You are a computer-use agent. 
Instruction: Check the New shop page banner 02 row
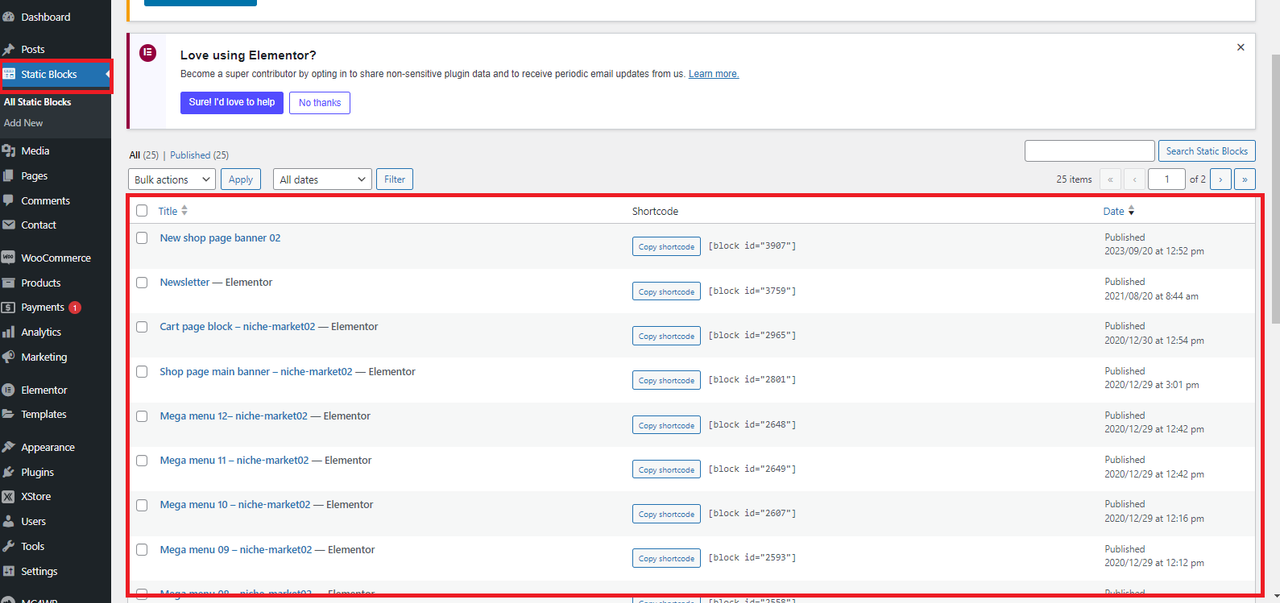point(142,238)
